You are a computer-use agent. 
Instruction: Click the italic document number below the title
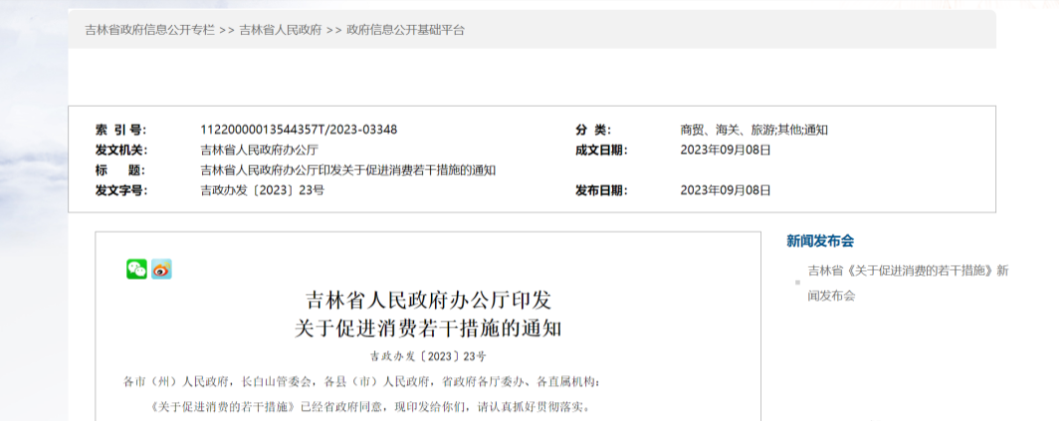(x=427, y=356)
